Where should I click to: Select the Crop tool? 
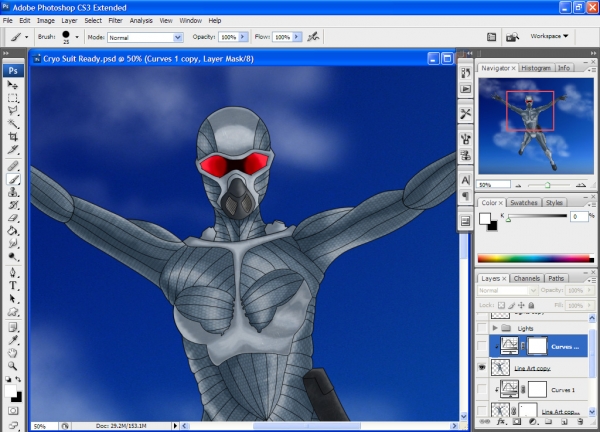click(x=13, y=137)
